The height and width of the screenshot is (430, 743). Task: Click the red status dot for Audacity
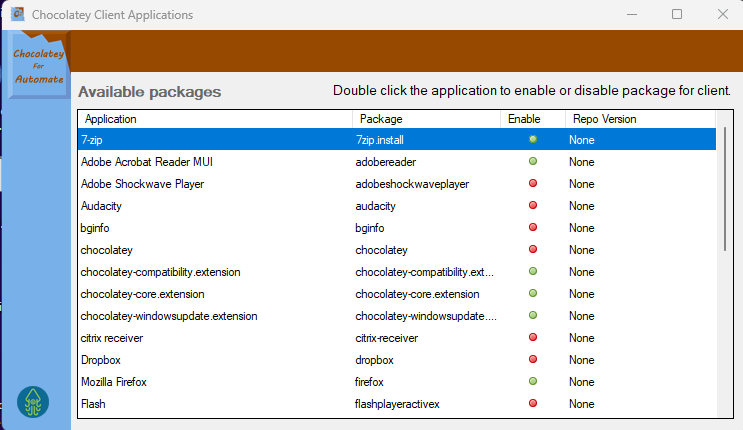533,205
